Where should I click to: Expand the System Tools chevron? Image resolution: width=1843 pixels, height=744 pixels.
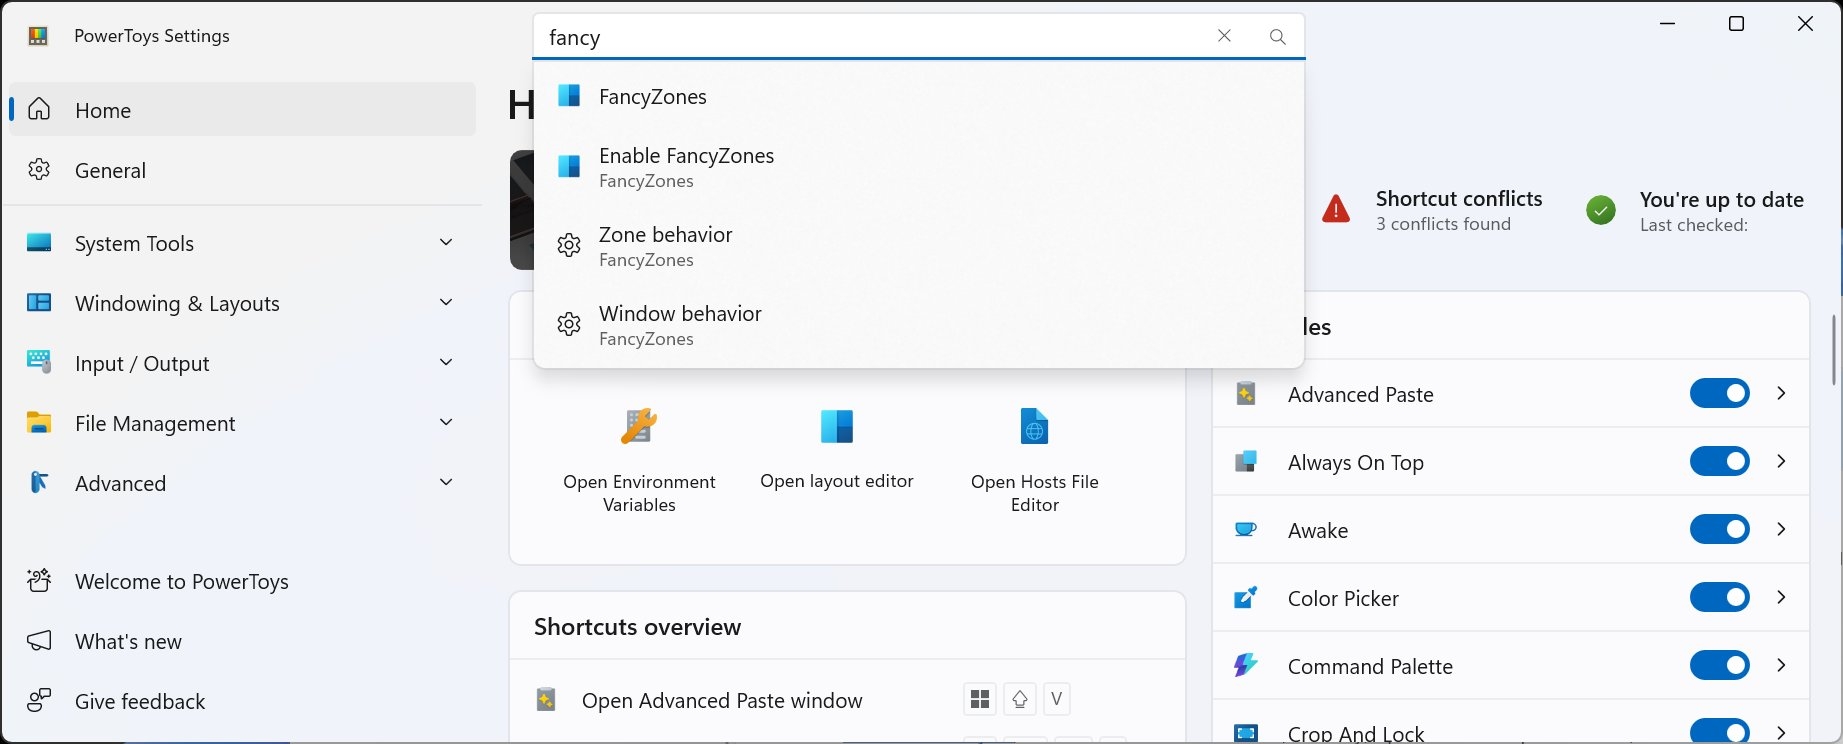446,242
